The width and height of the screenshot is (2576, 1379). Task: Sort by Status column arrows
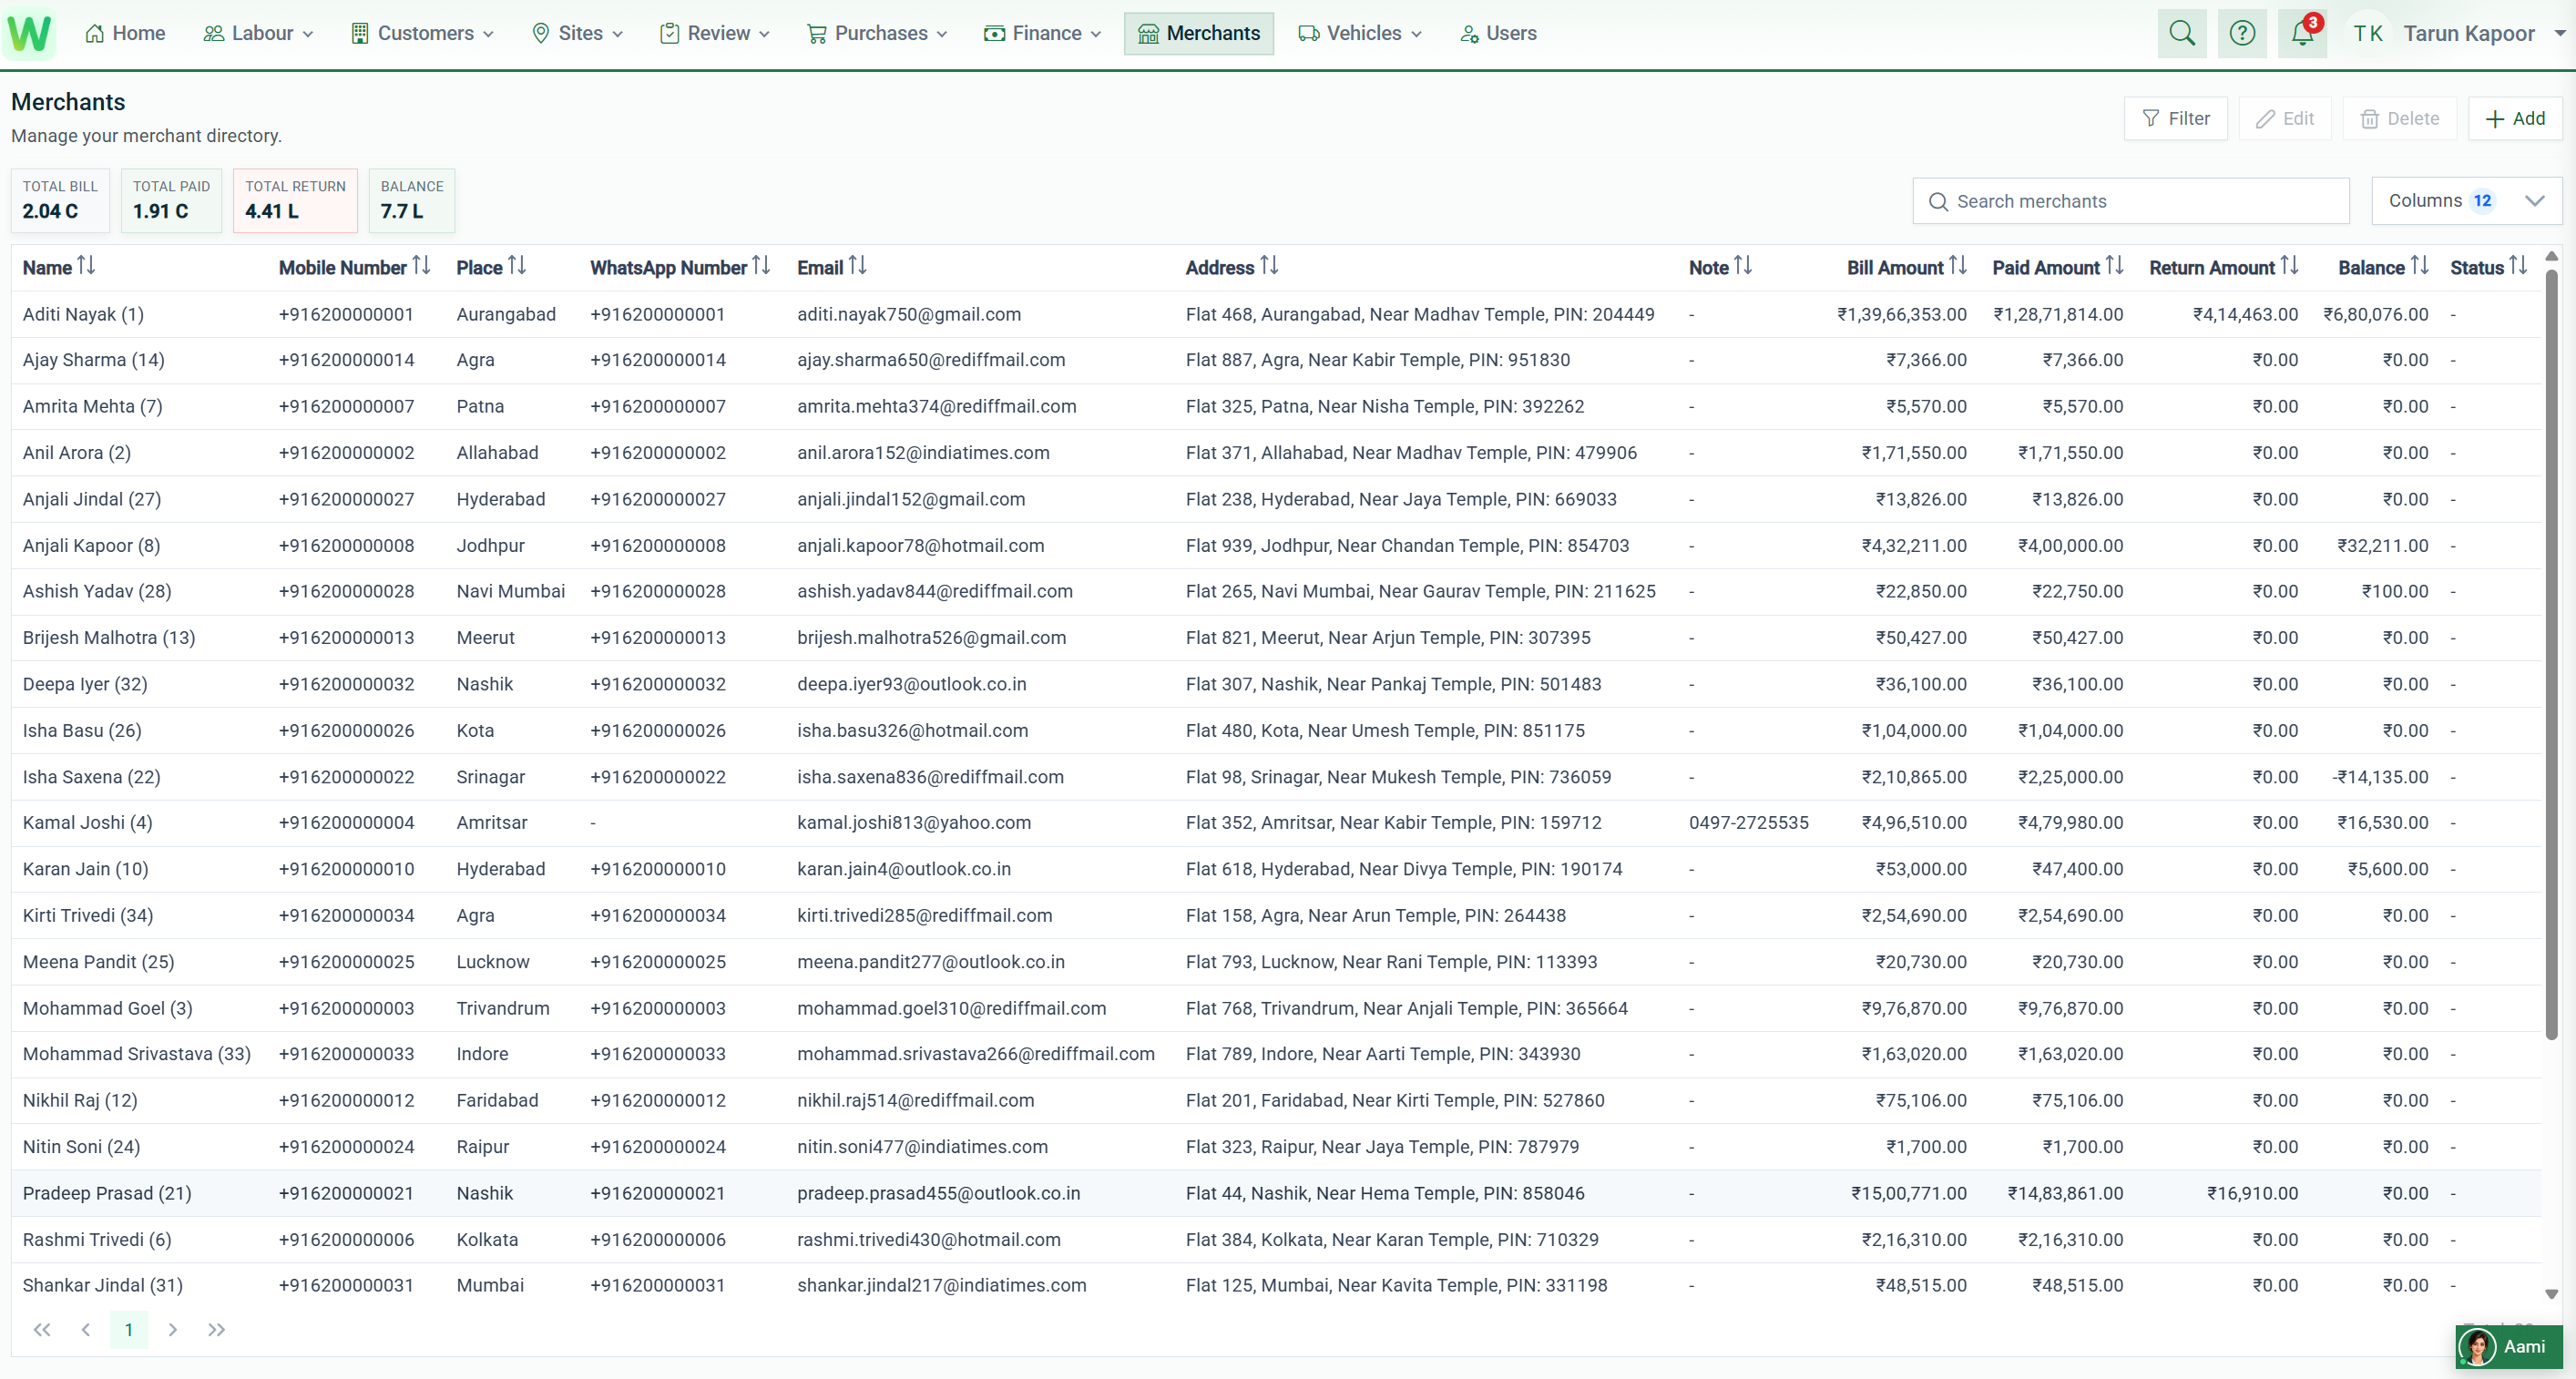tap(2518, 266)
